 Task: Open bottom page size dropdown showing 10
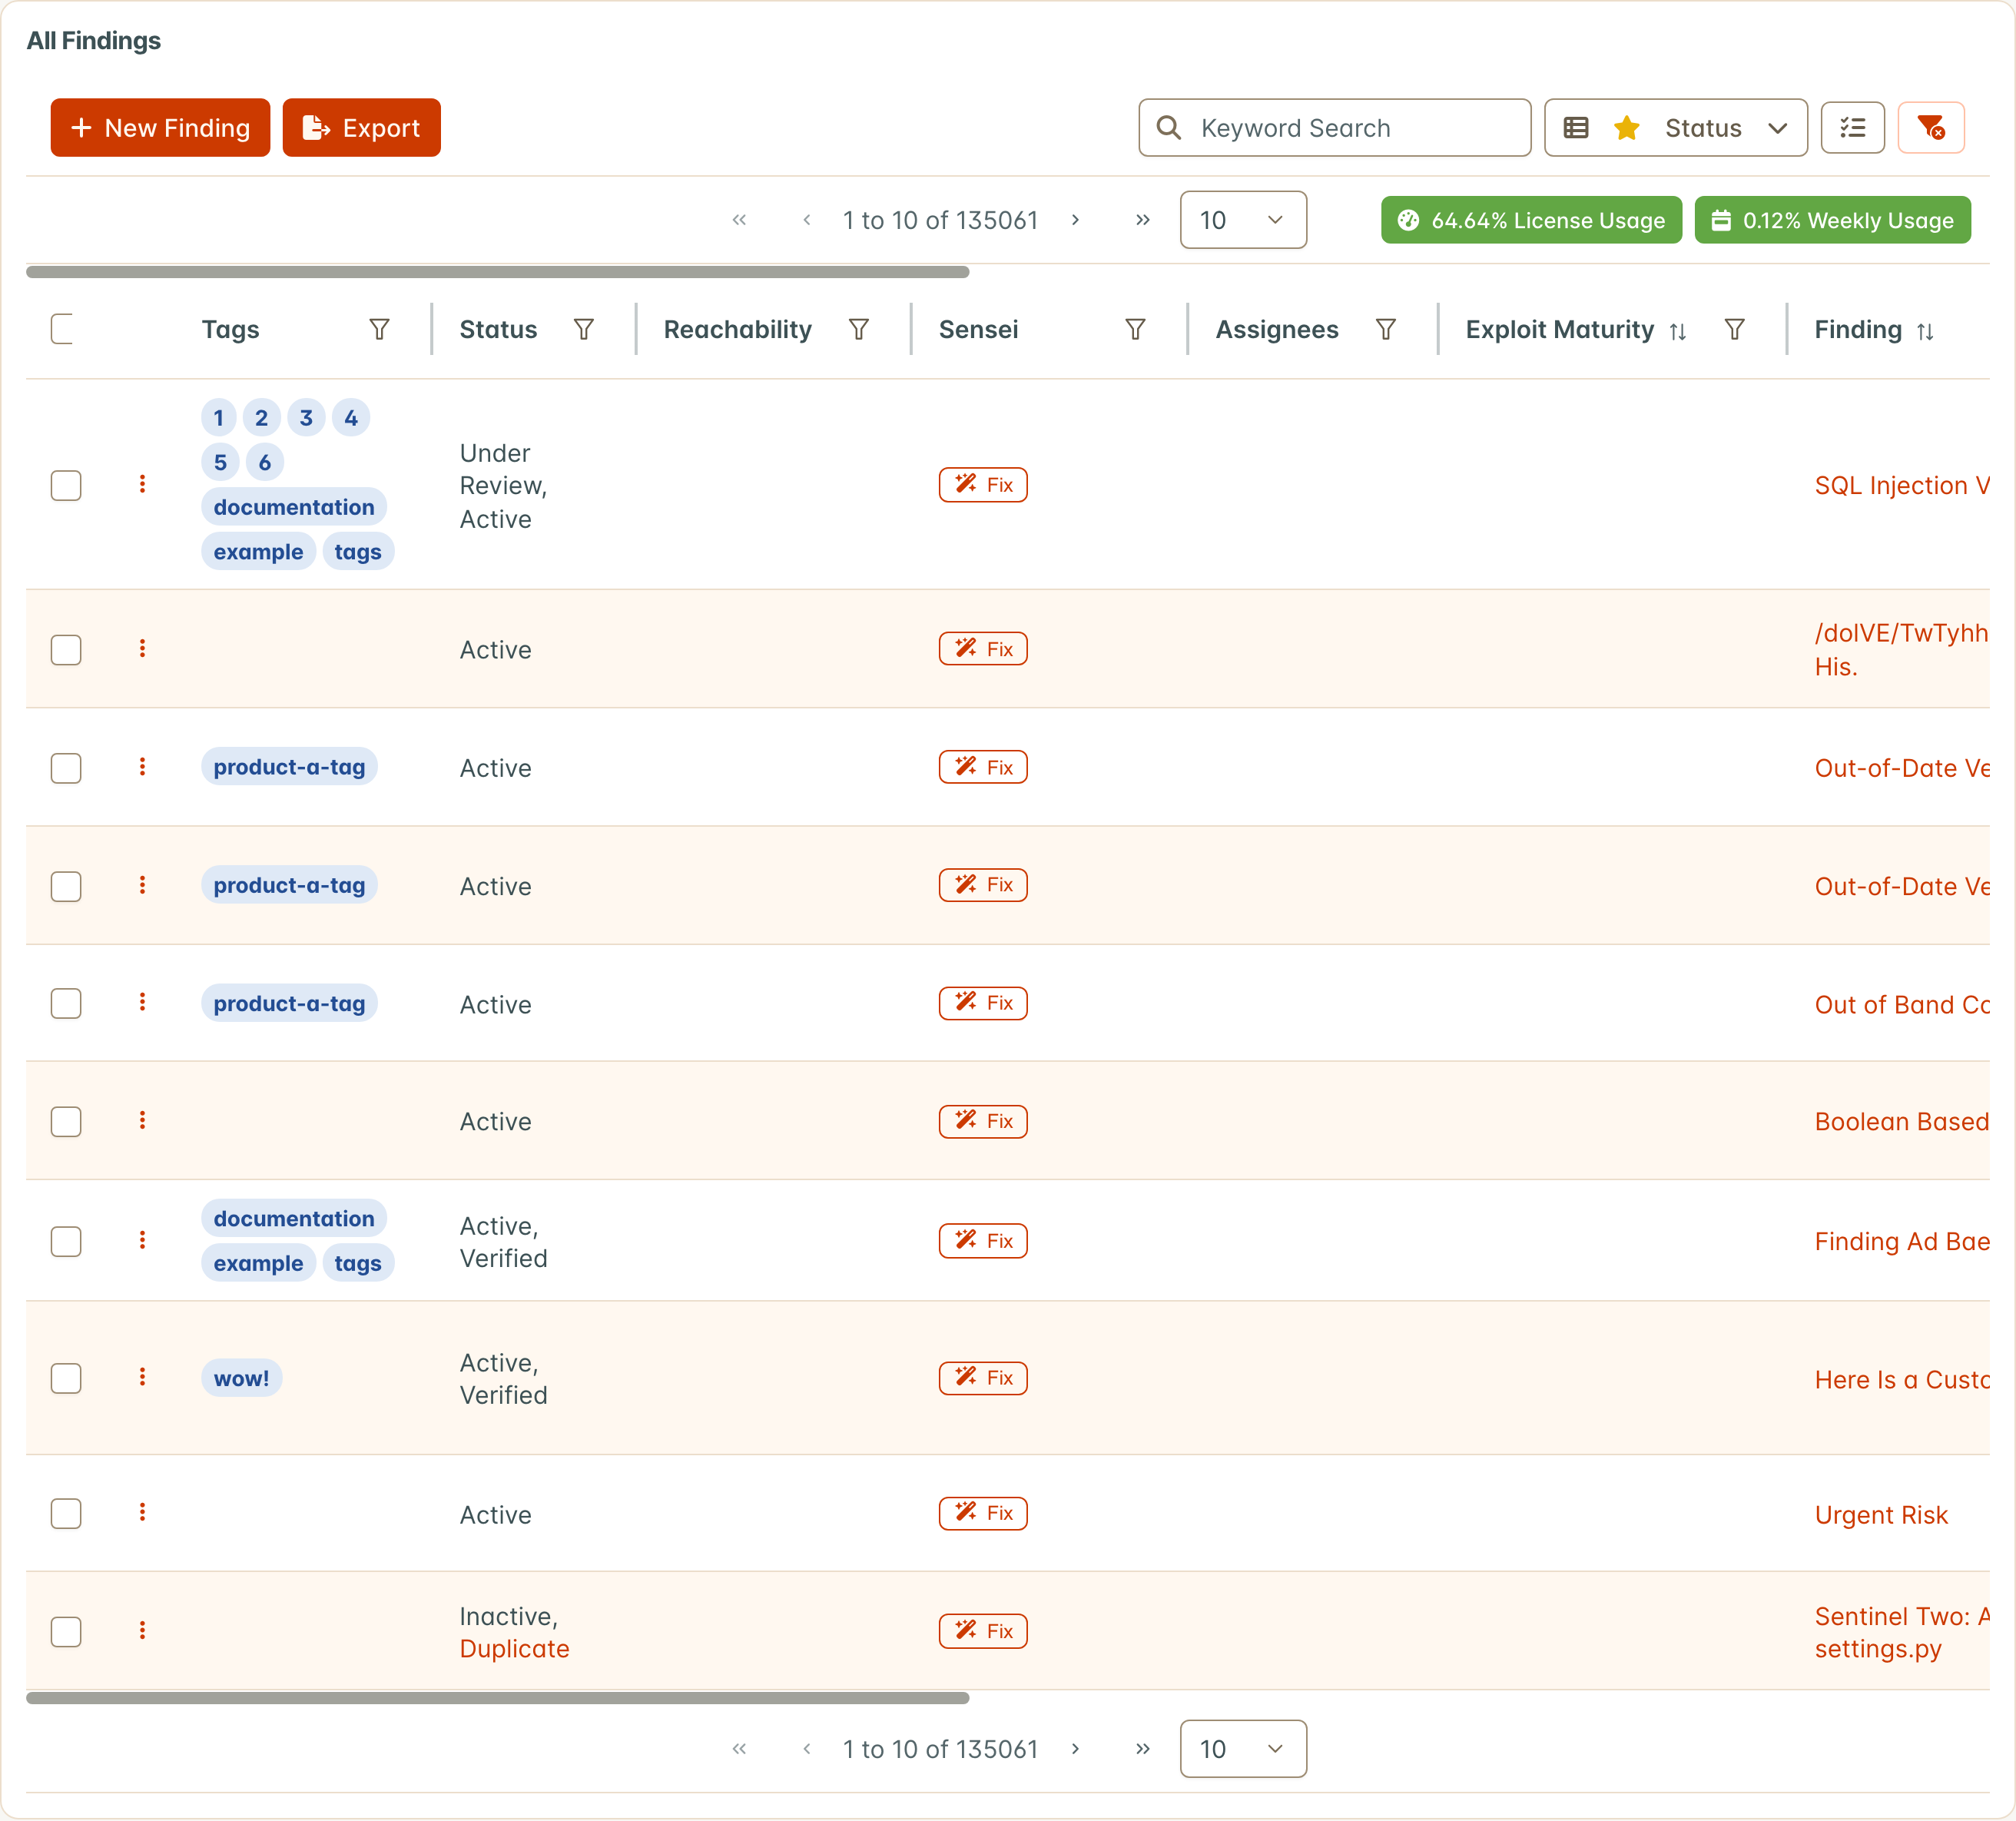click(x=1243, y=1748)
